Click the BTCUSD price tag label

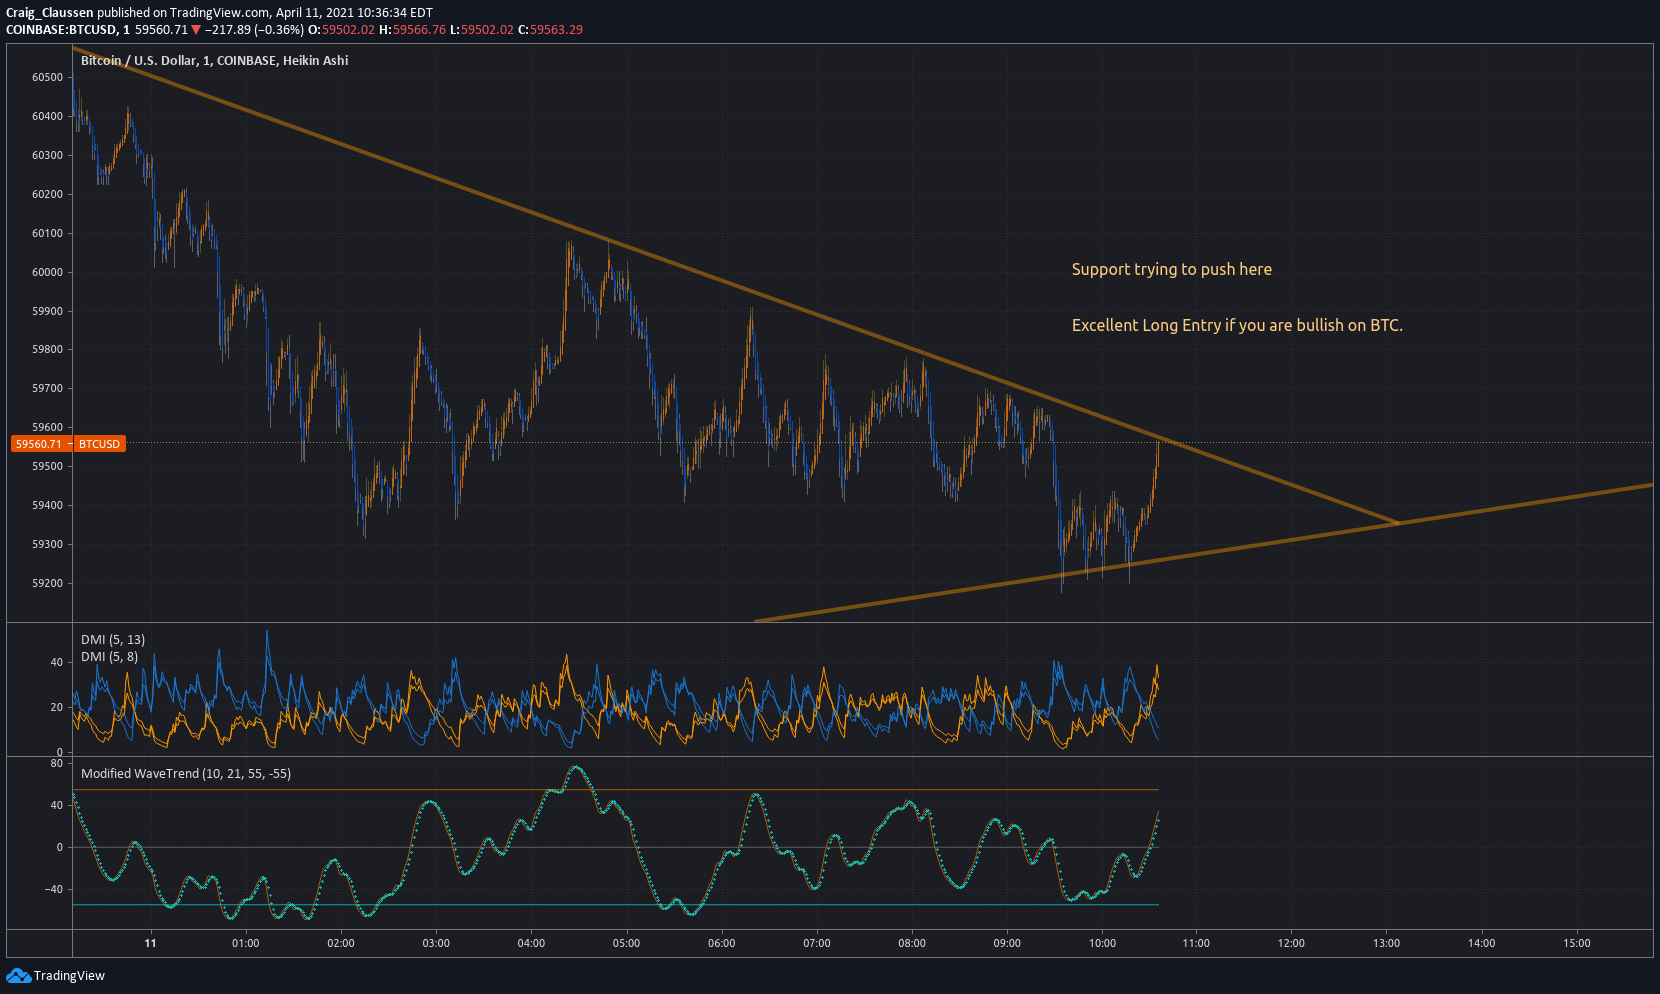click(x=99, y=444)
